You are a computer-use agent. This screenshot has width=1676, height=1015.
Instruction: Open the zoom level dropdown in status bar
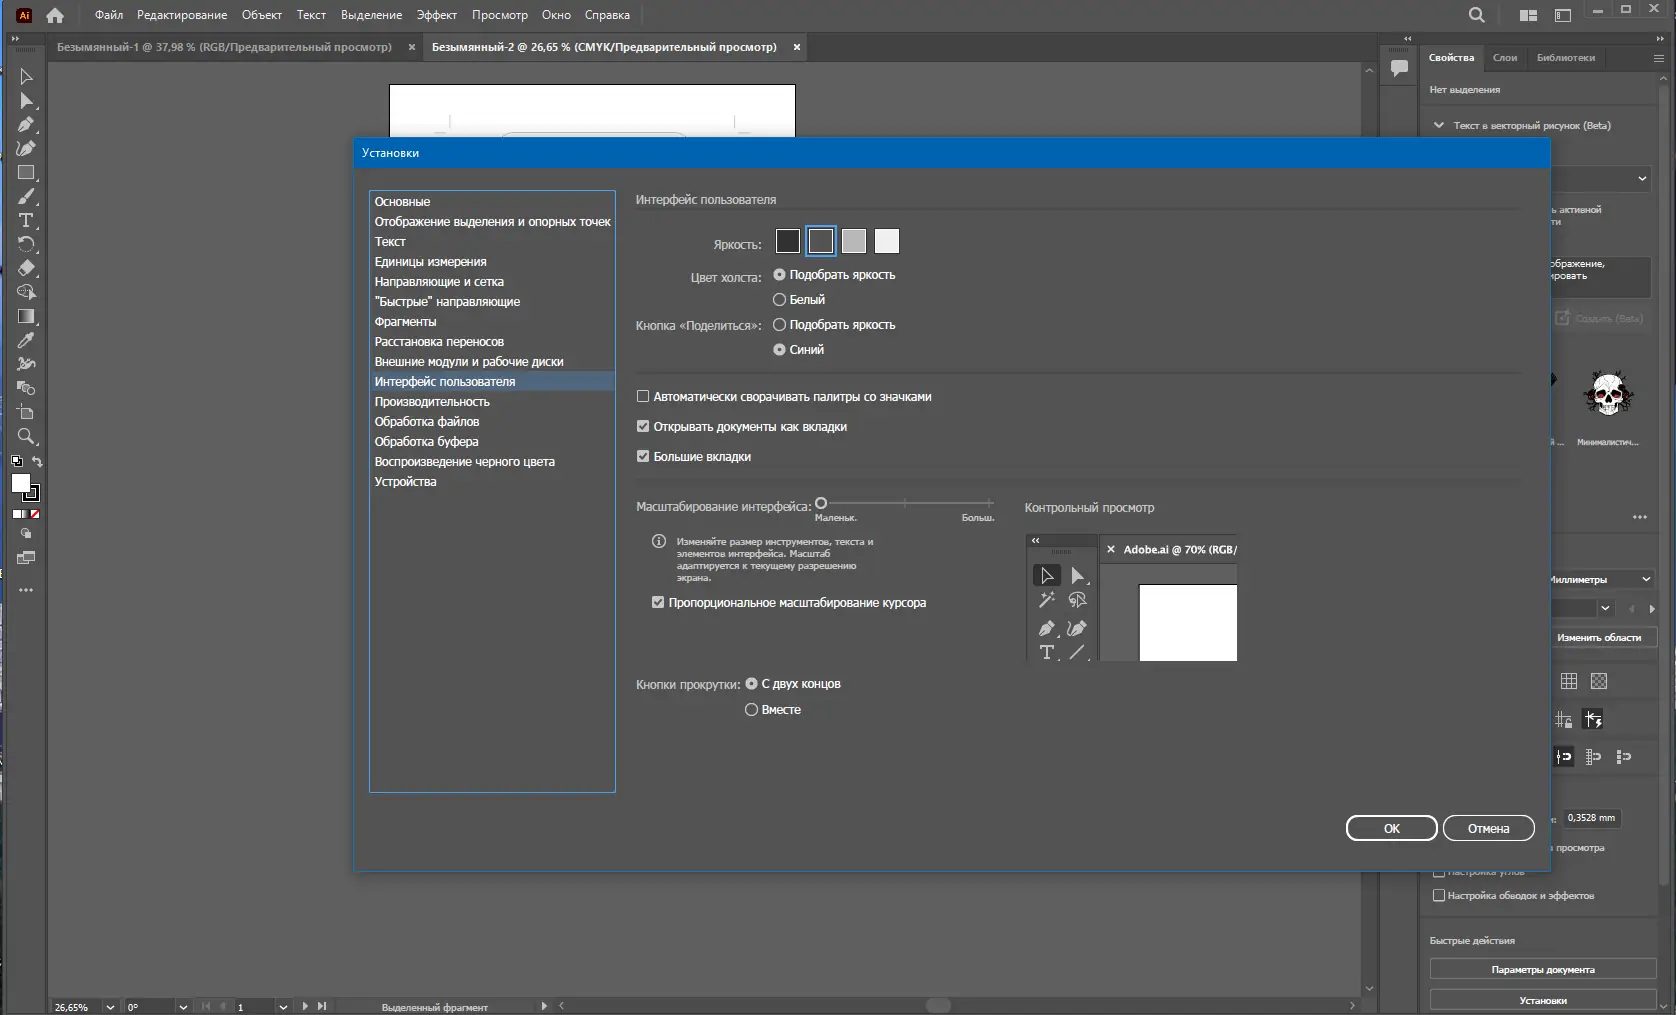point(110,1007)
